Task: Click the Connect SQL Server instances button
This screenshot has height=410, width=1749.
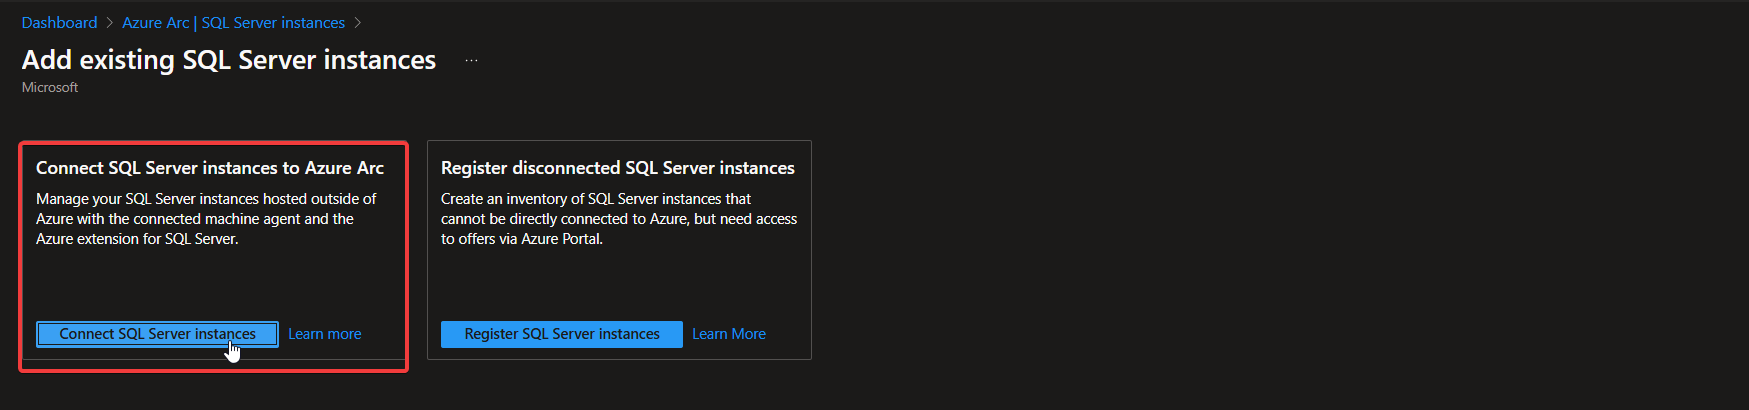Action: (157, 334)
